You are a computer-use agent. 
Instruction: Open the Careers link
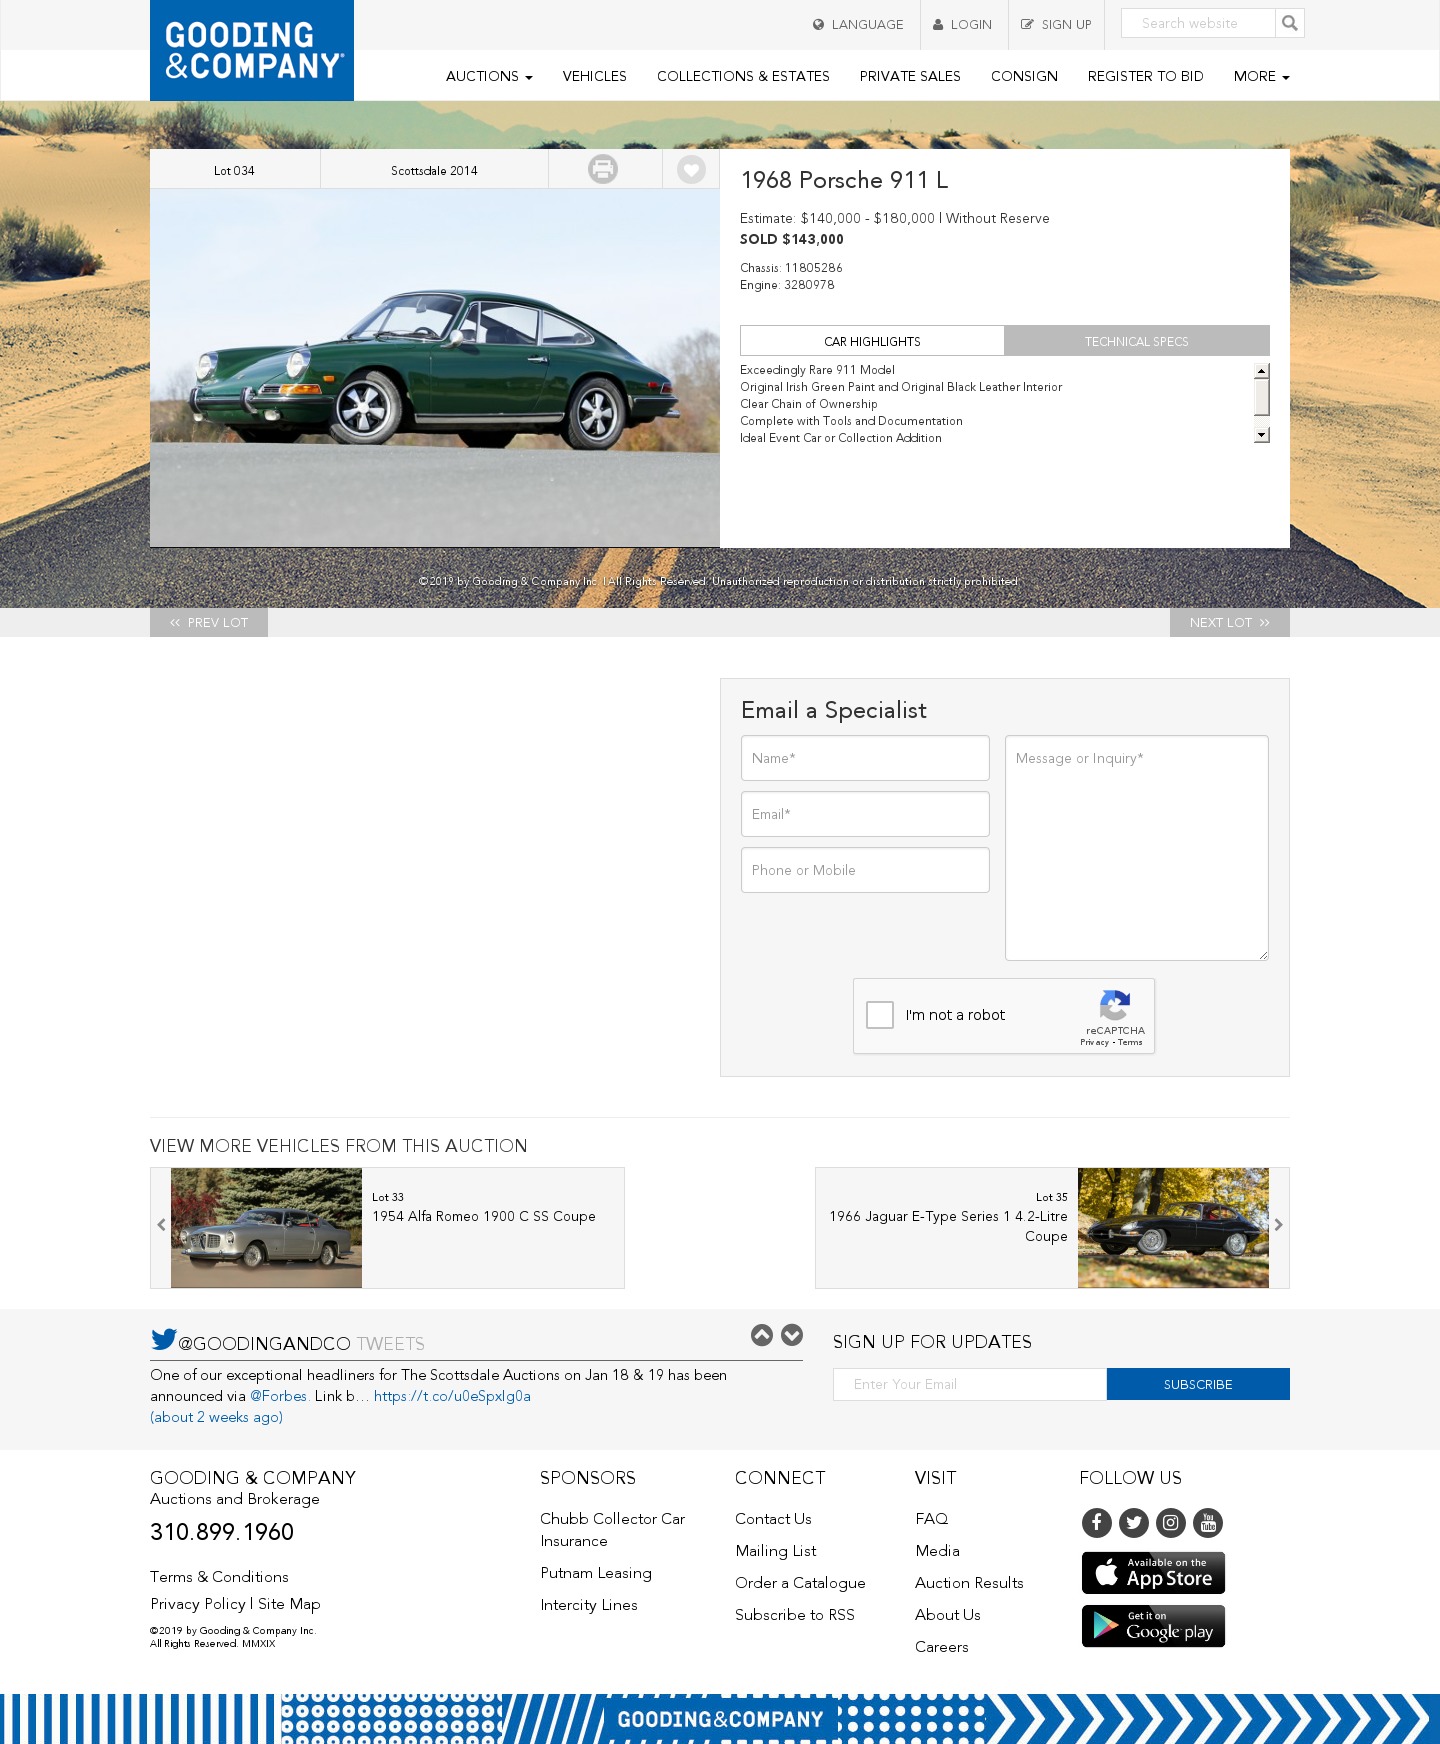(942, 1647)
